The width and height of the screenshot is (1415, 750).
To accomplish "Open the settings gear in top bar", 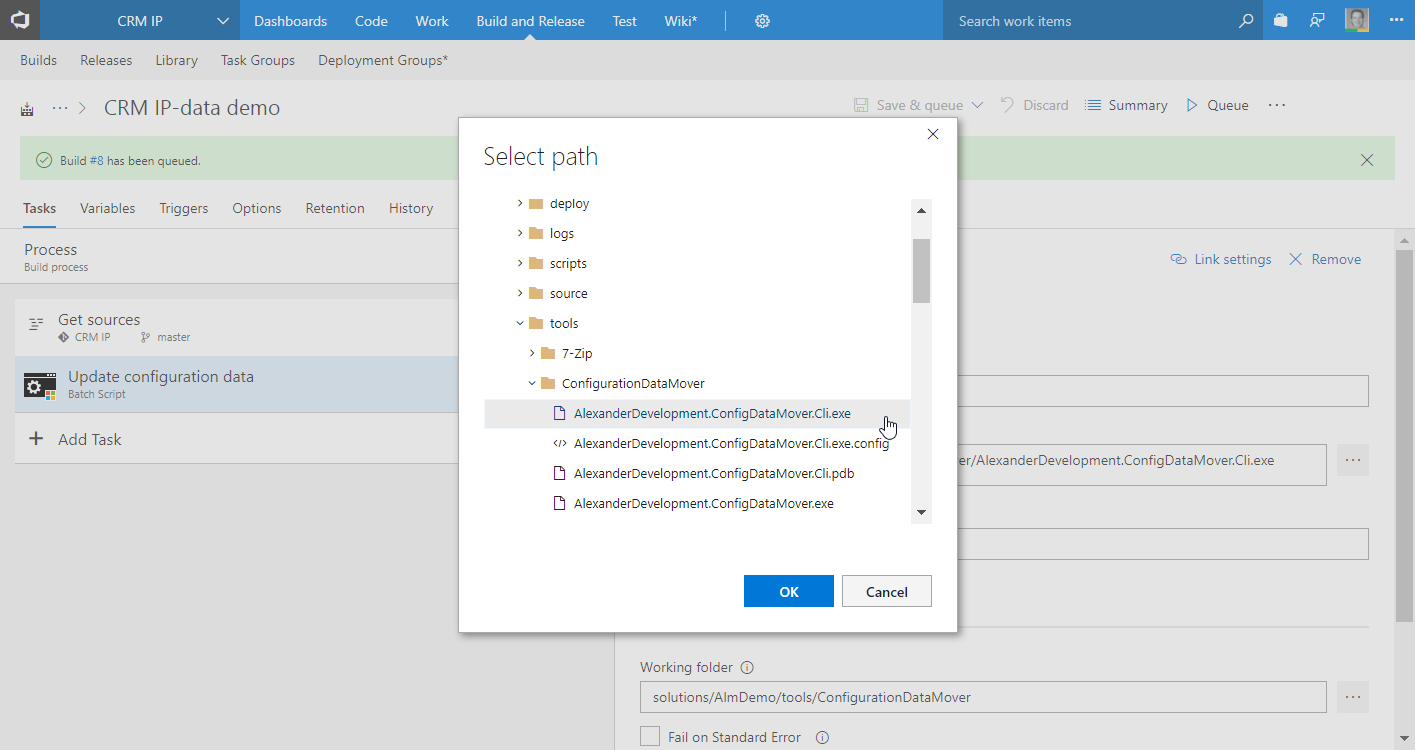I will coord(762,21).
